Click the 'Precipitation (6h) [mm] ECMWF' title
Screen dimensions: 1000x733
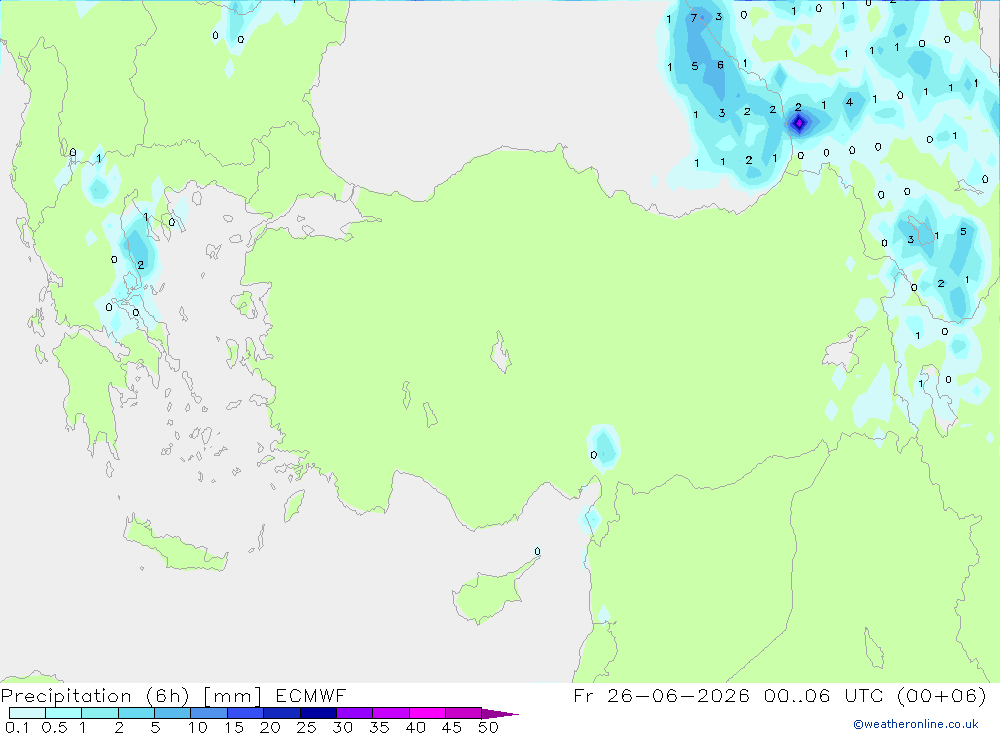[x=173, y=695]
